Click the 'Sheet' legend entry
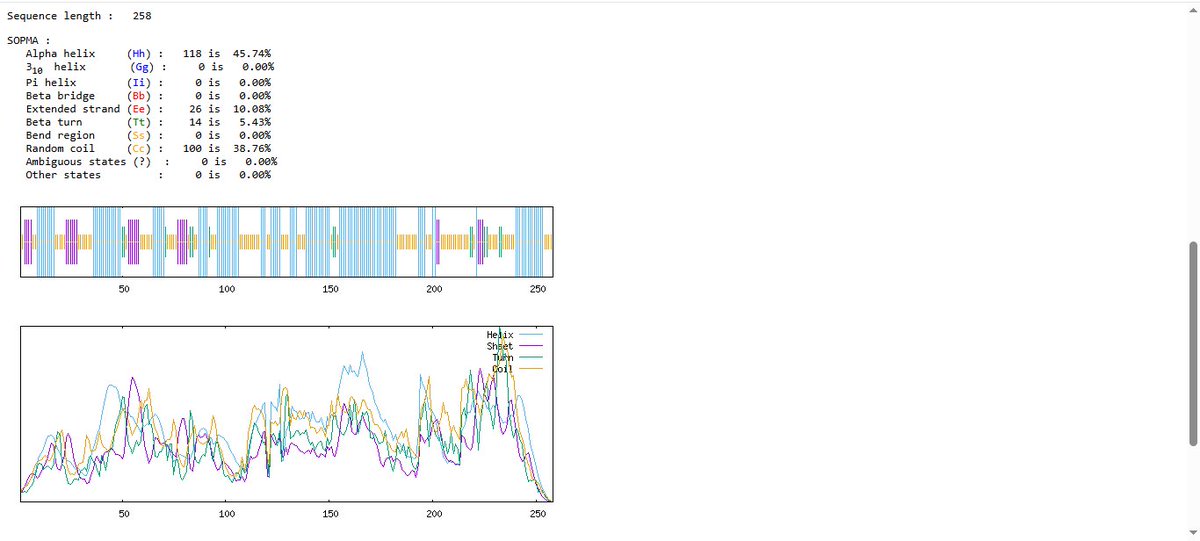Viewport: 1200px width, 541px height. click(514, 346)
